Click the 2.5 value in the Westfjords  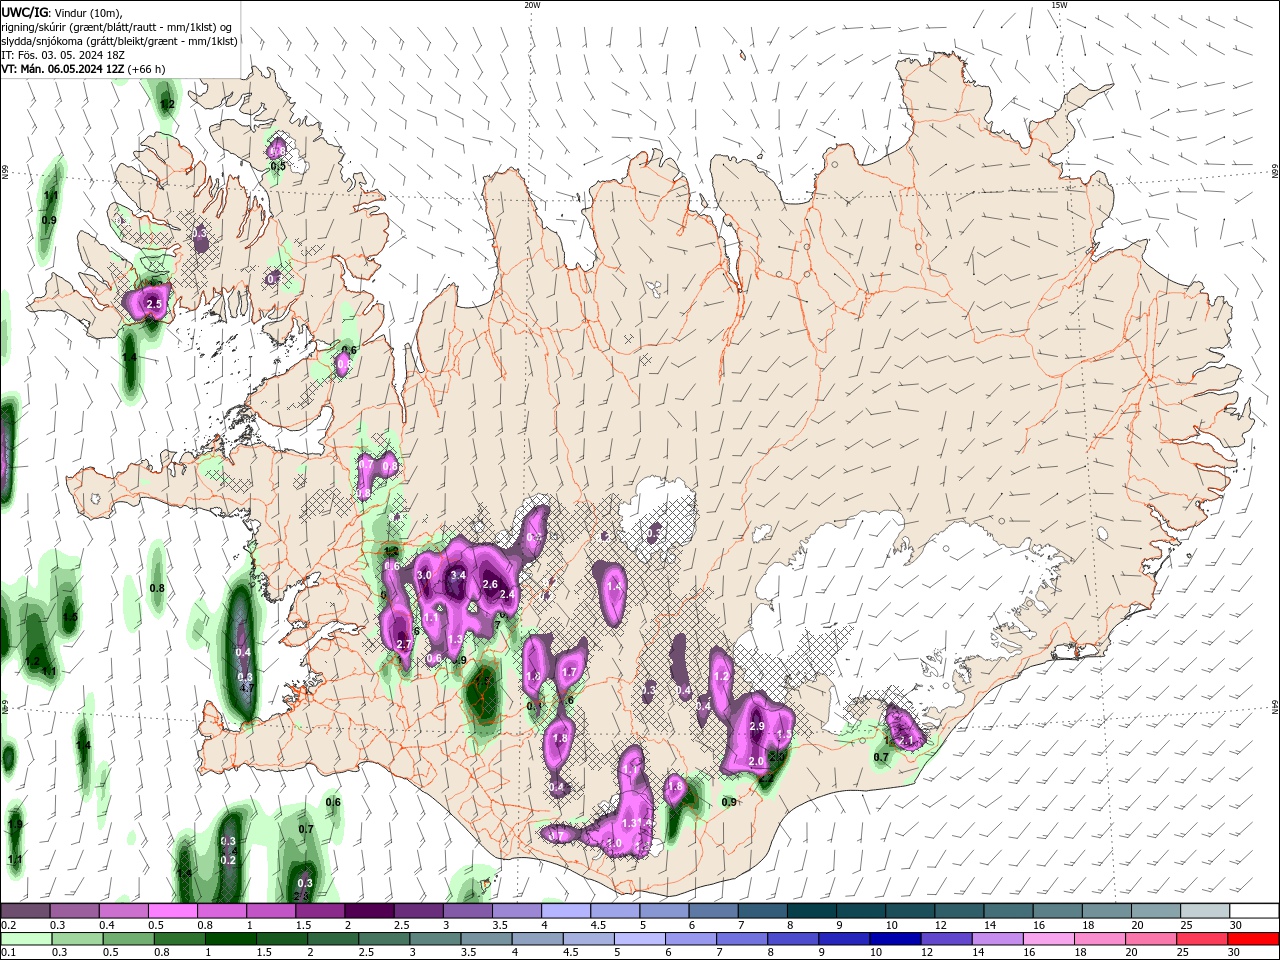pyautogui.click(x=154, y=304)
